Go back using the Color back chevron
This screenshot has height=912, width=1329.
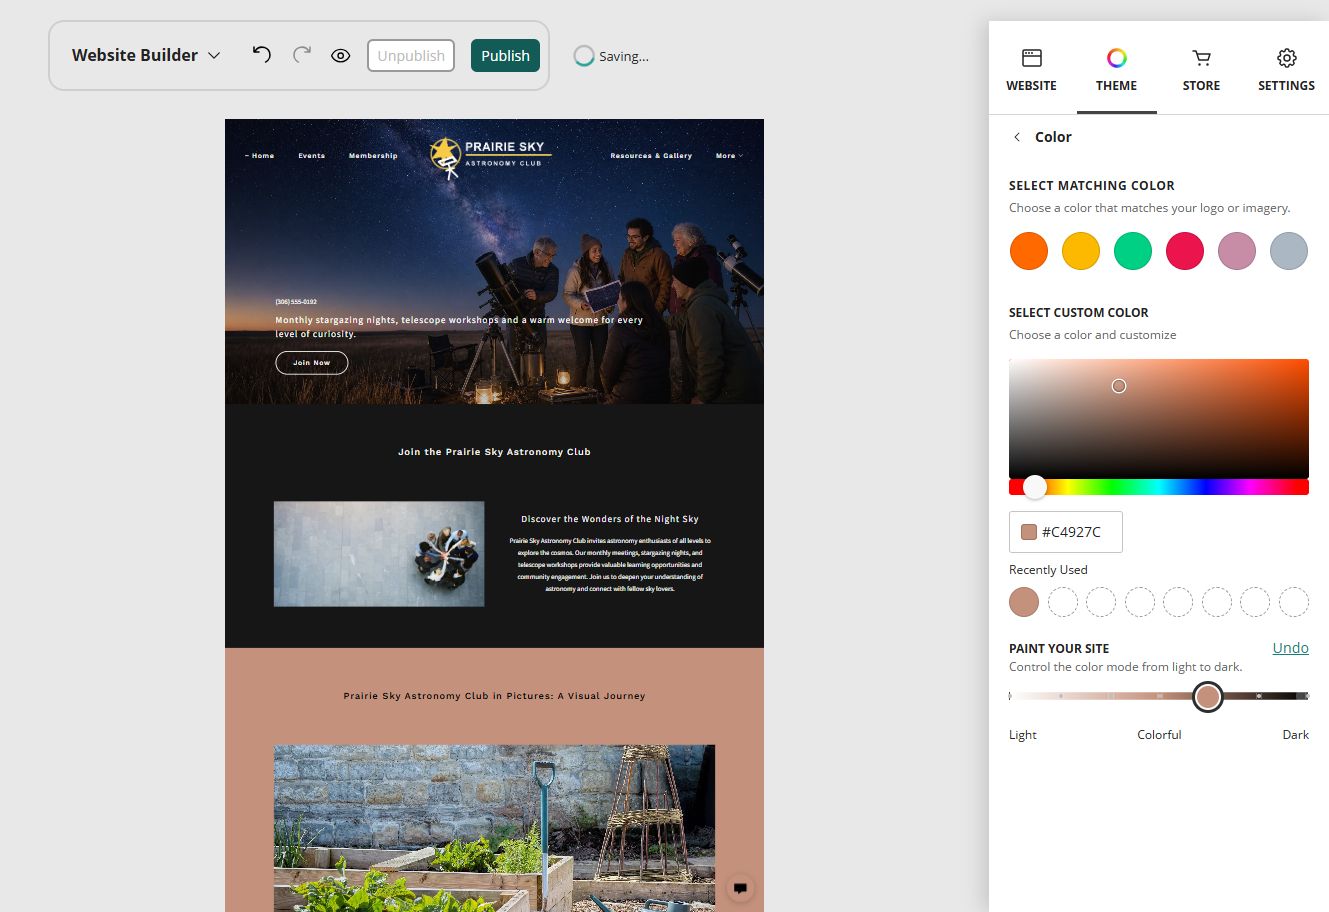(x=1017, y=137)
